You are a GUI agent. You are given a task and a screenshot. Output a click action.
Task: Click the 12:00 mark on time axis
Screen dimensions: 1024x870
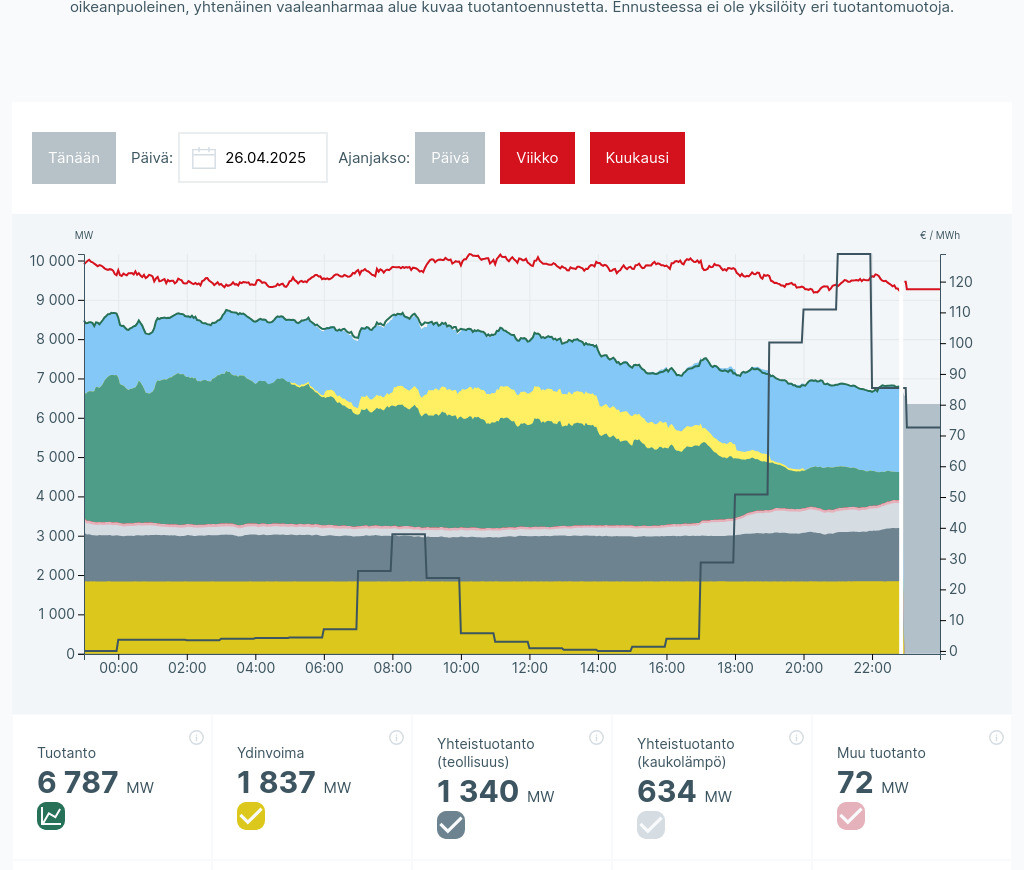point(529,668)
